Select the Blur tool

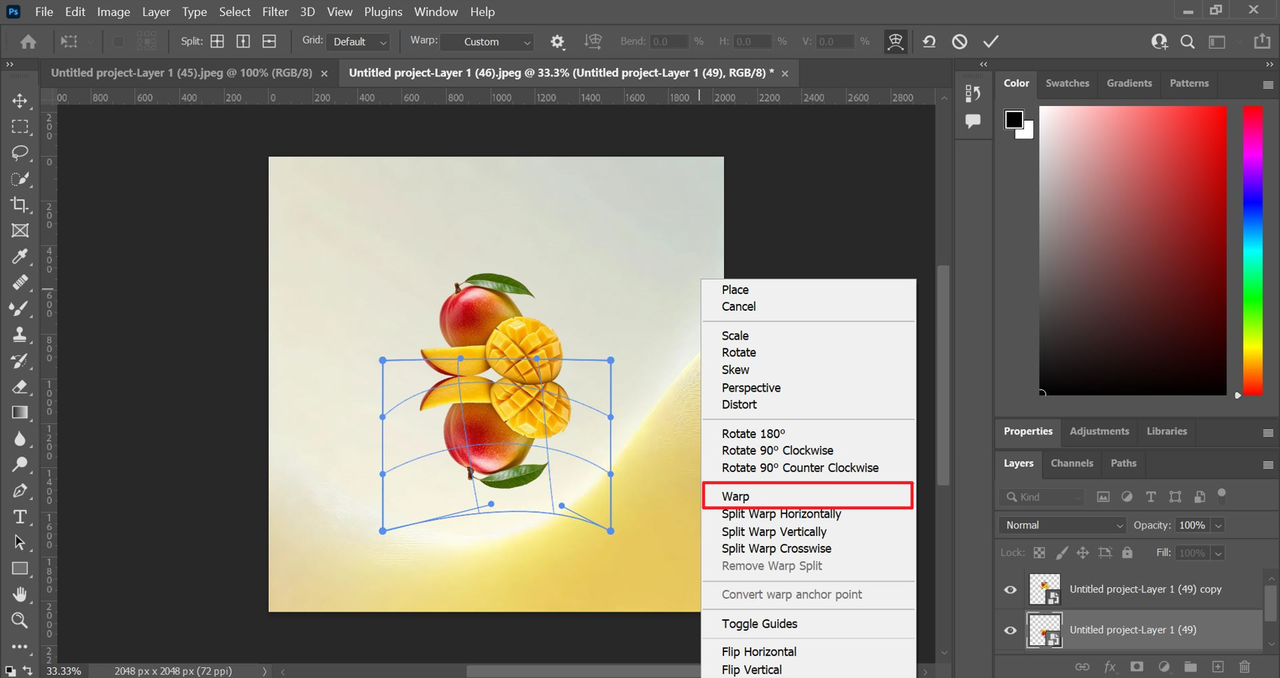pyautogui.click(x=19, y=439)
